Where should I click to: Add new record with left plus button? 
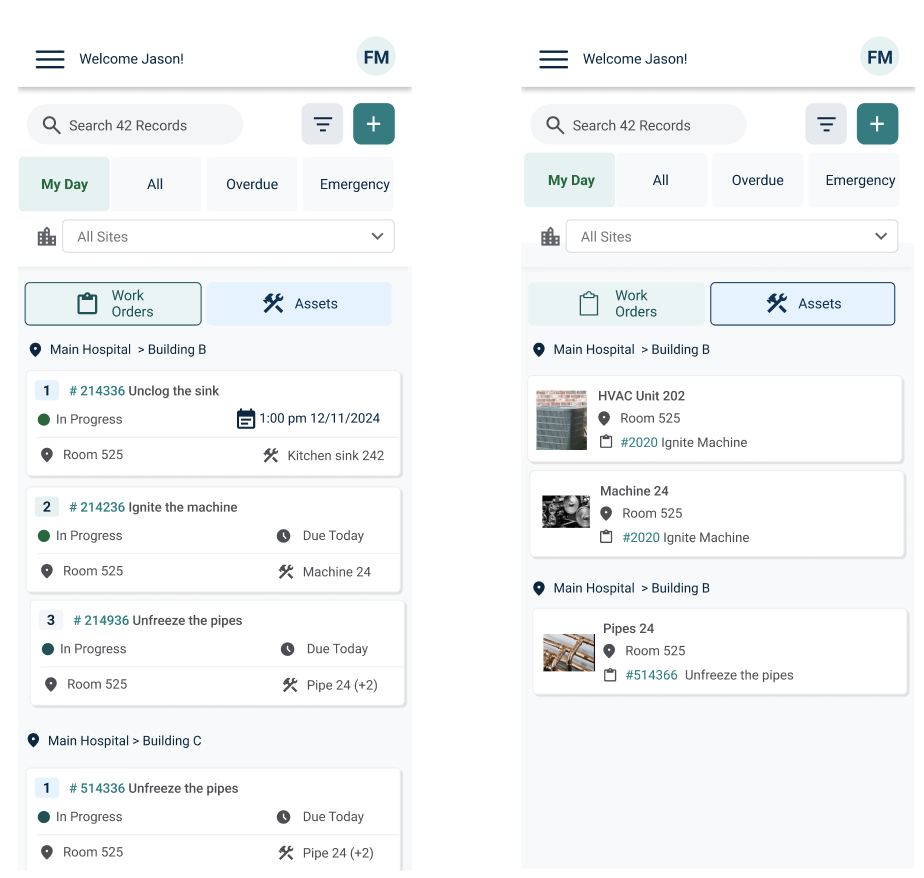coord(374,124)
